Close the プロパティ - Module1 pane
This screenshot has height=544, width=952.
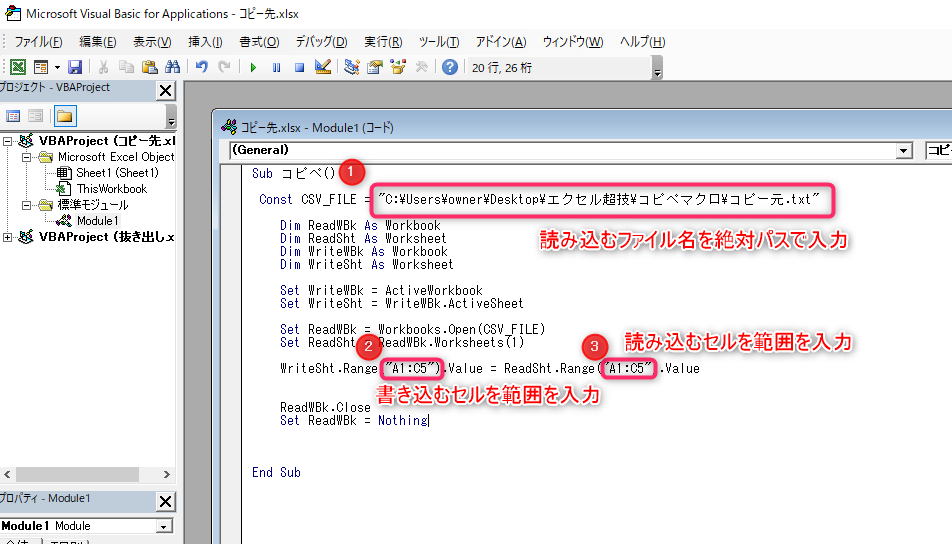165,502
